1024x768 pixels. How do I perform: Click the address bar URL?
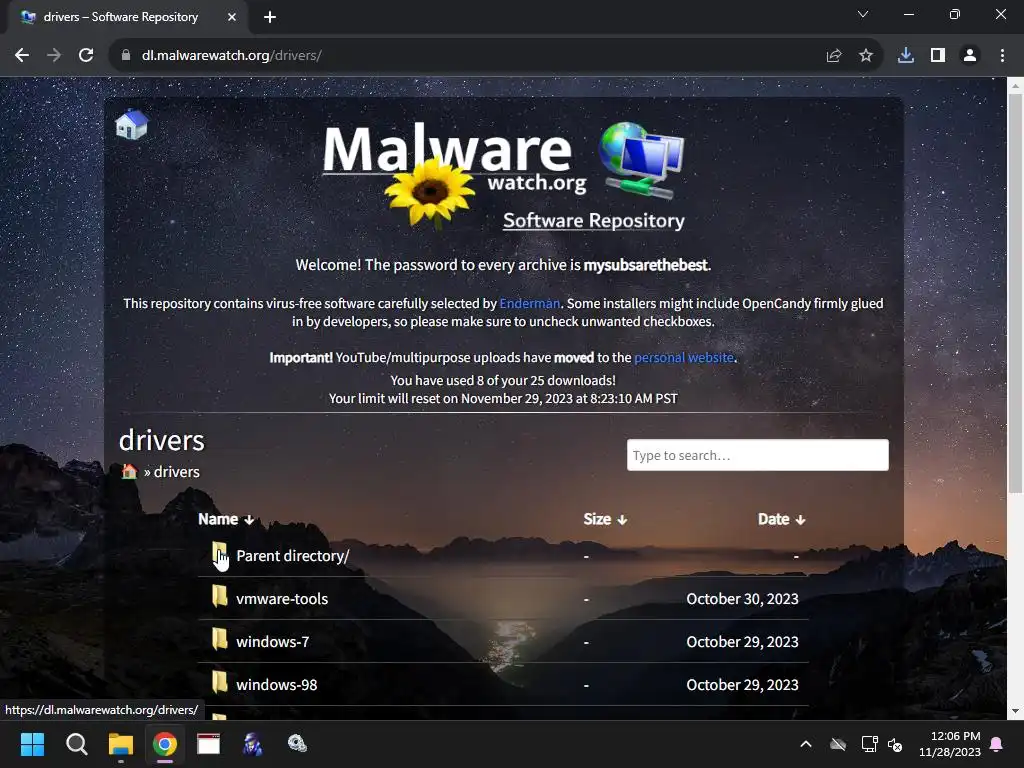[231, 56]
